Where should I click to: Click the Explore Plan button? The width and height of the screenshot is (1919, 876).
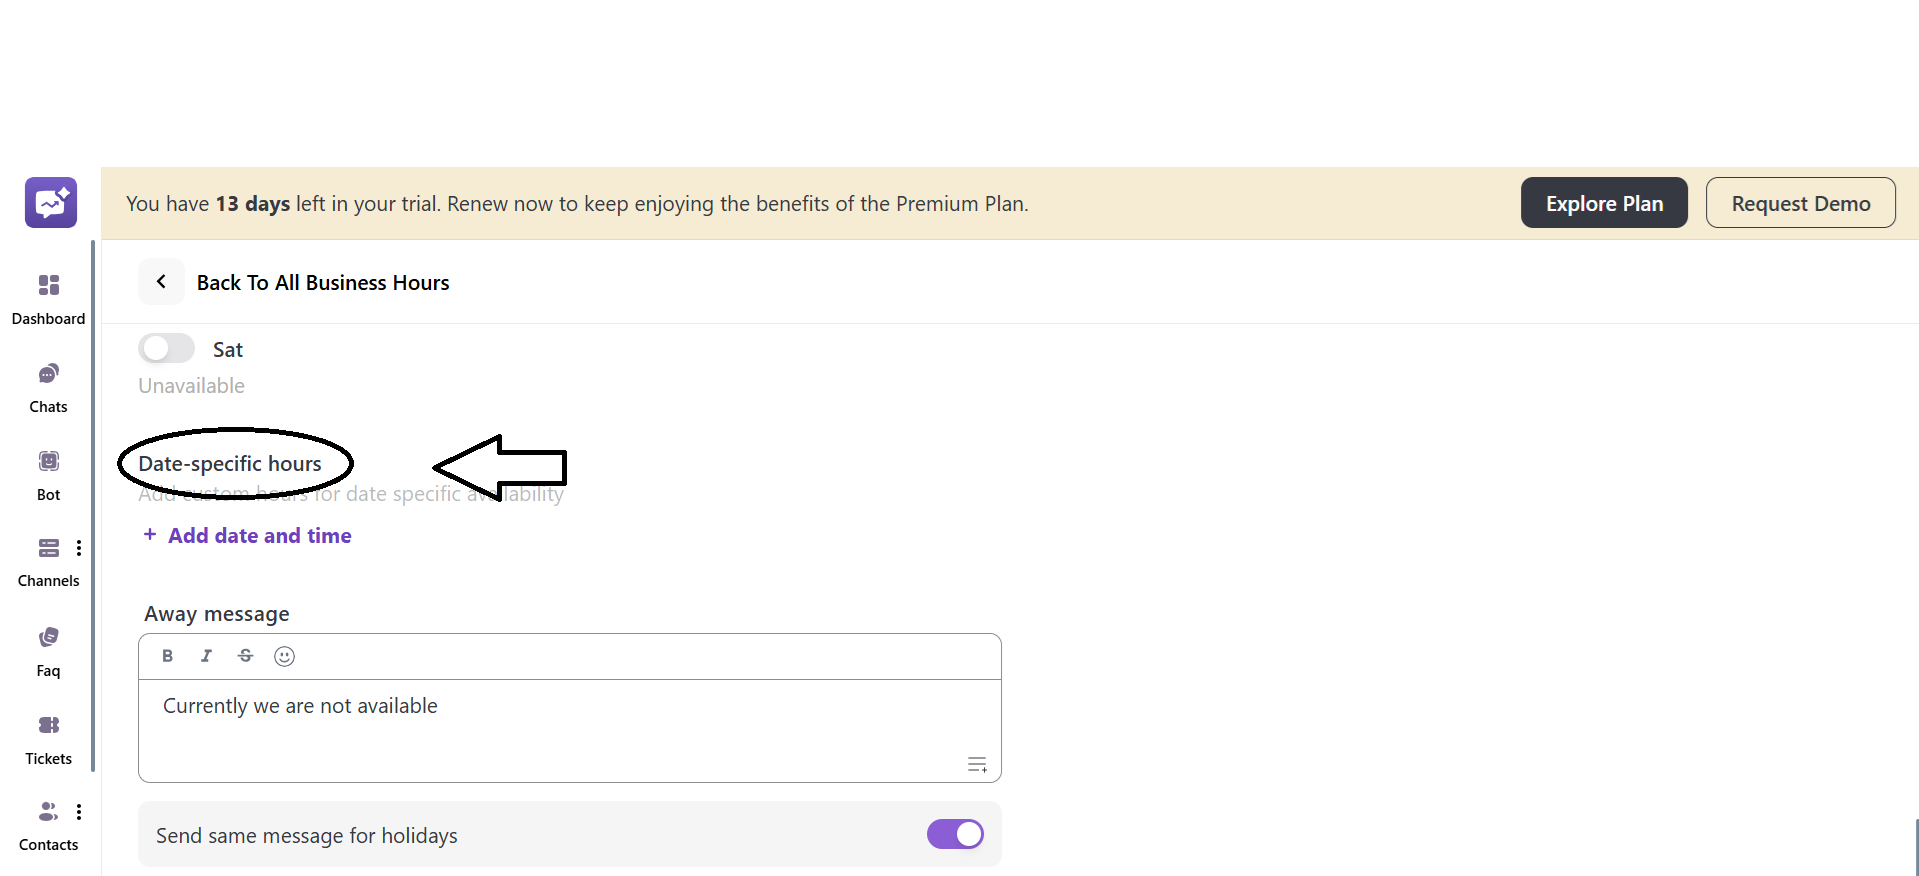click(x=1604, y=203)
